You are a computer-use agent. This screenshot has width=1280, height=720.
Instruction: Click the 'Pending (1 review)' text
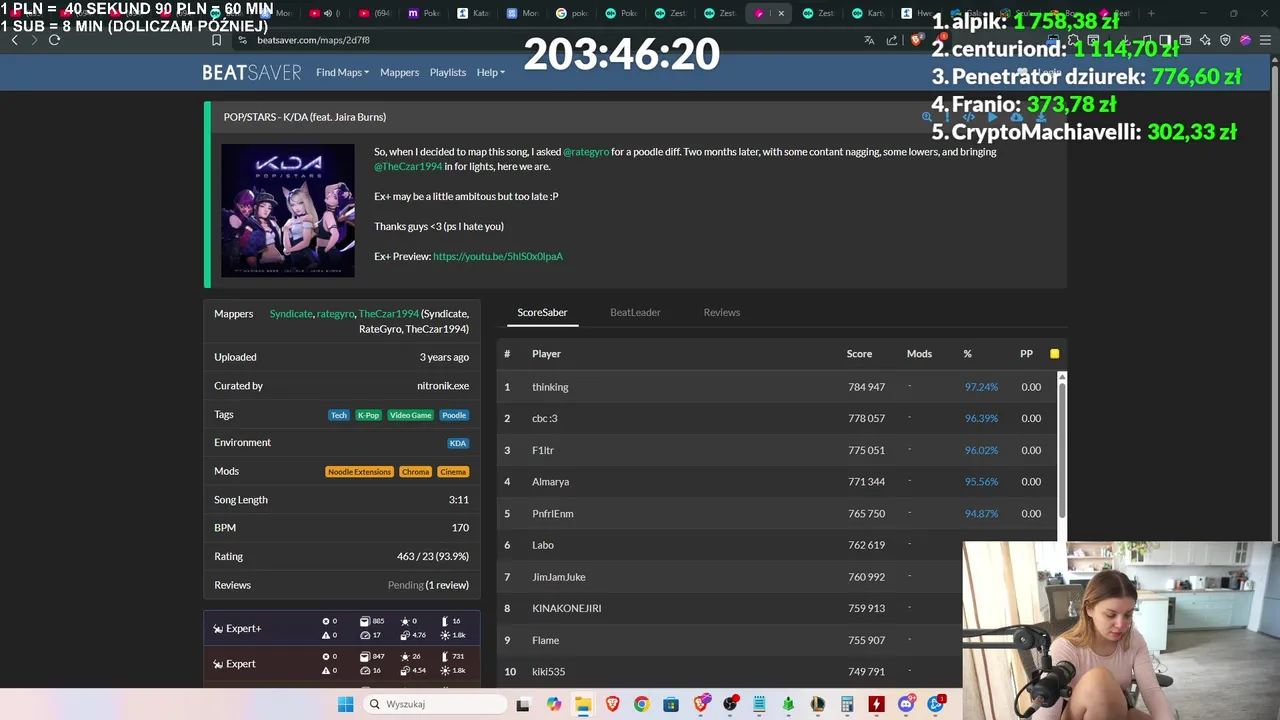coord(428,585)
